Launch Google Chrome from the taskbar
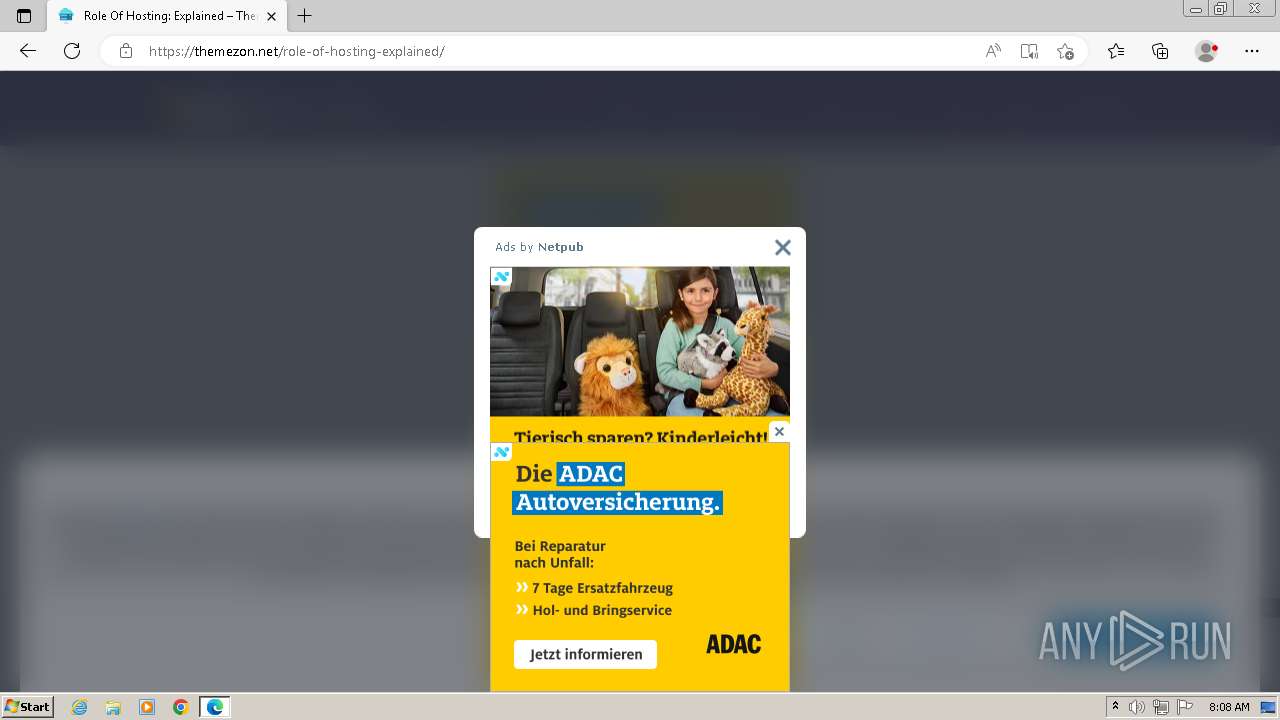 [x=180, y=707]
